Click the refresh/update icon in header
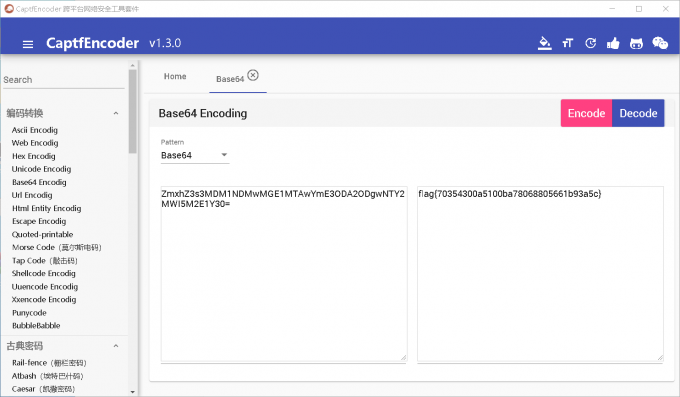 [590, 43]
